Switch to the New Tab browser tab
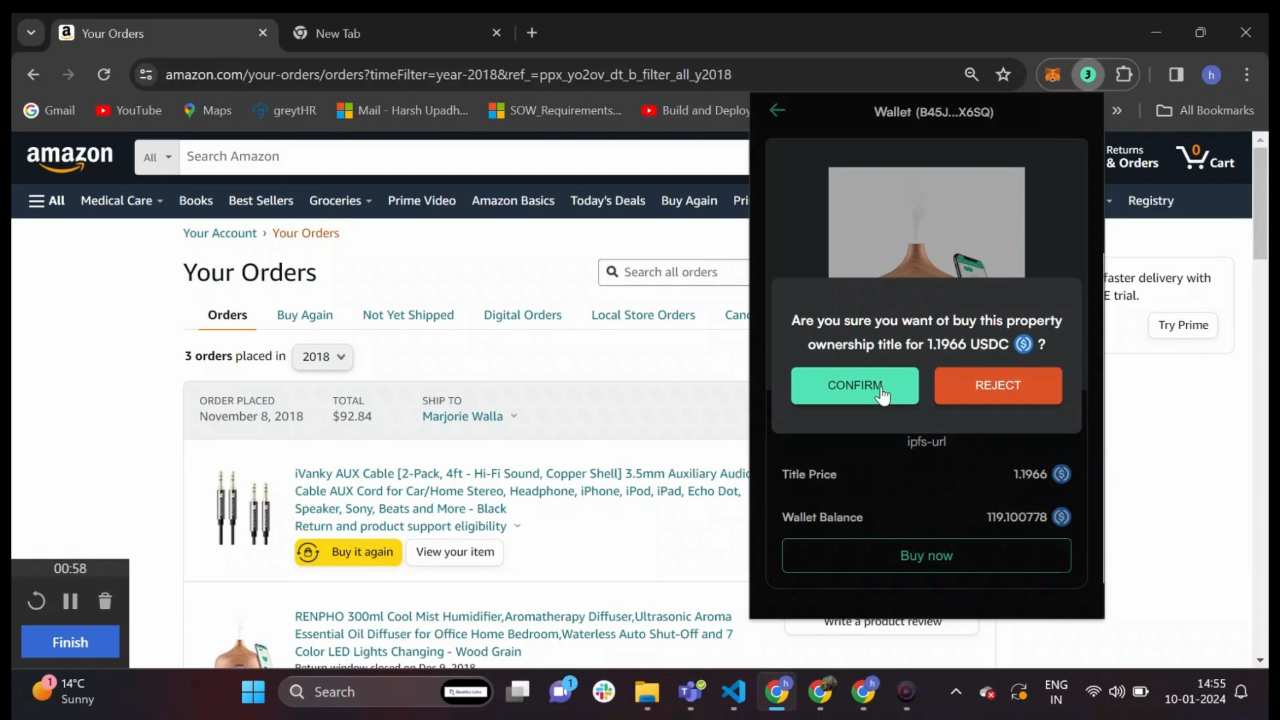The height and width of the screenshot is (720, 1280). coord(395,33)
